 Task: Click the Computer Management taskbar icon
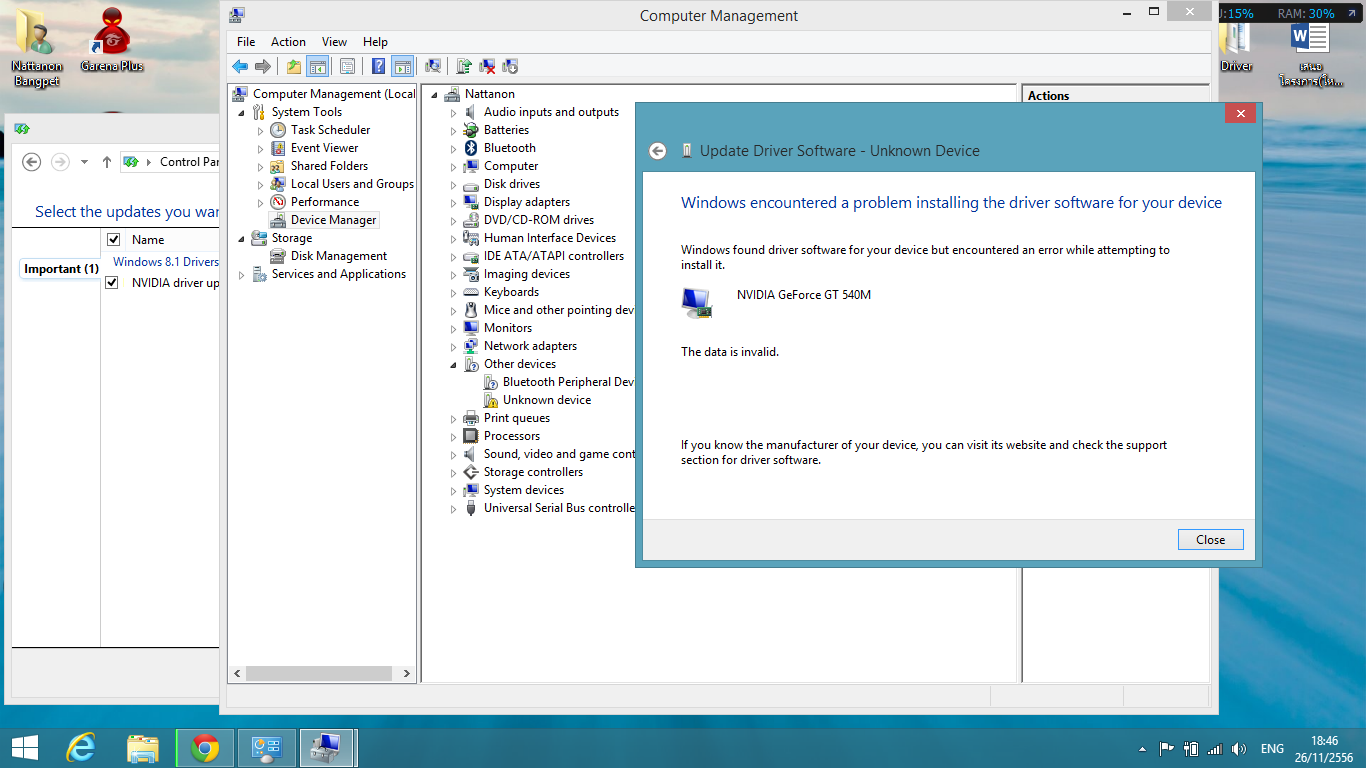[328, 748]
